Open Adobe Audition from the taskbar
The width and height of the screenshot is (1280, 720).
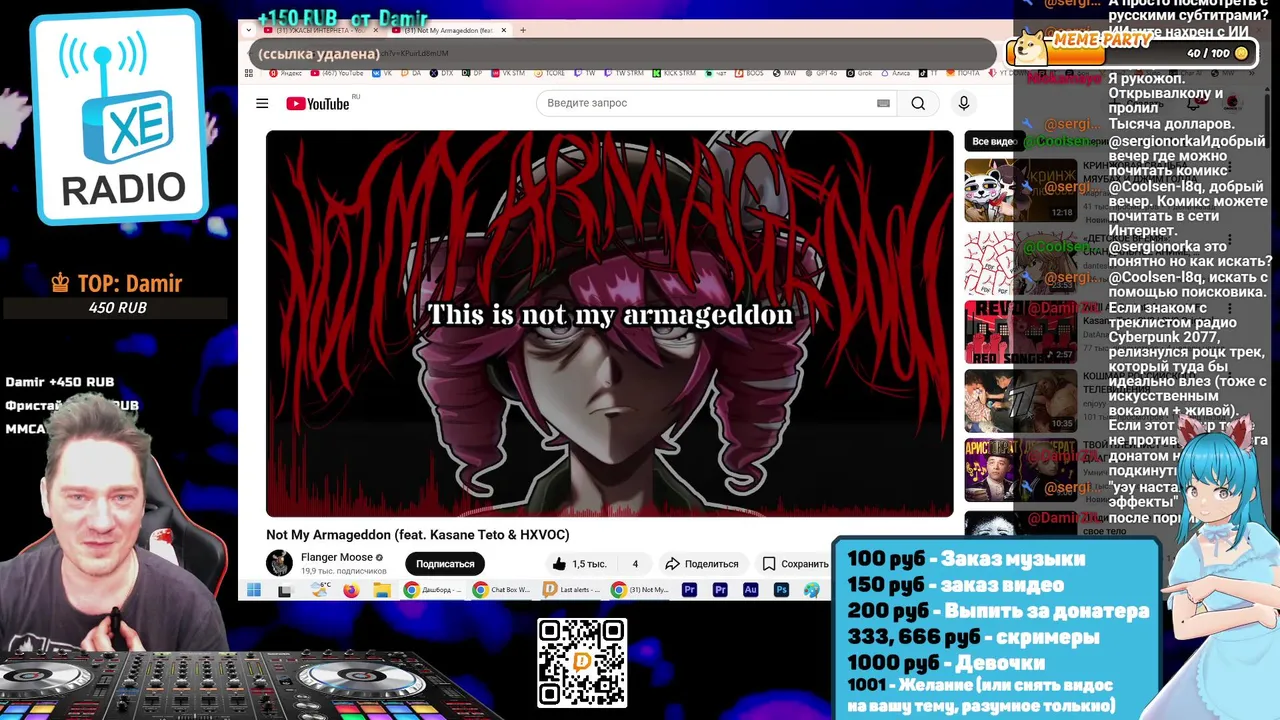[751, 591]
